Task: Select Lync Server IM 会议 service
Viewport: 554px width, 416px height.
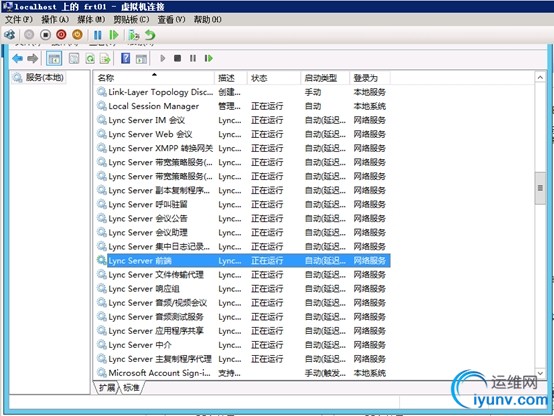Action: point(242,120)
